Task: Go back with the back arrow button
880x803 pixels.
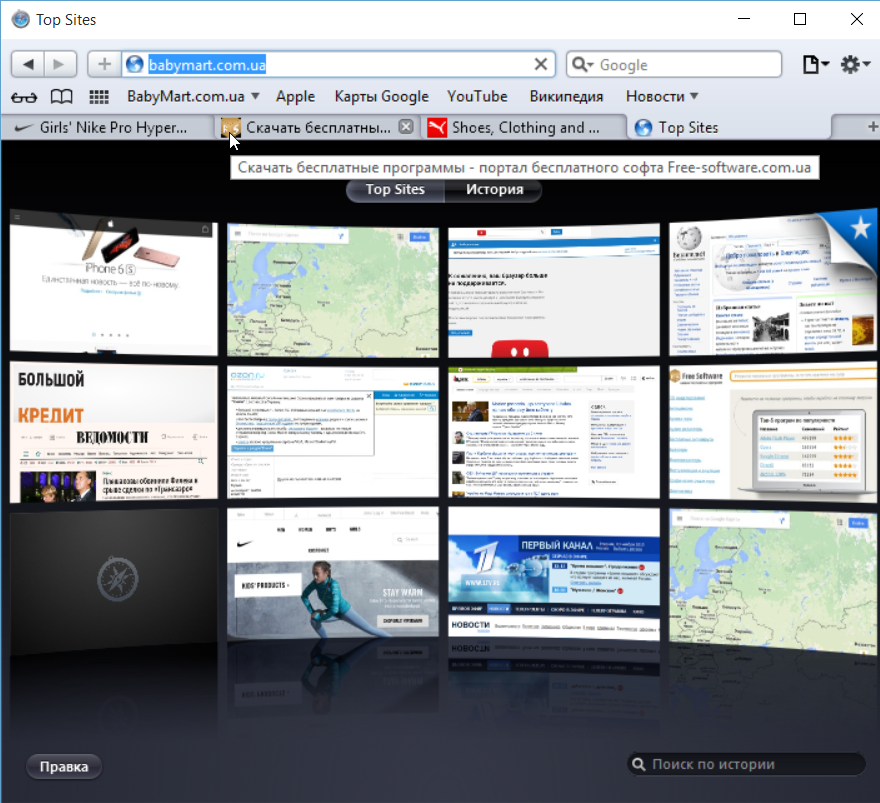Action: [28, 65]
